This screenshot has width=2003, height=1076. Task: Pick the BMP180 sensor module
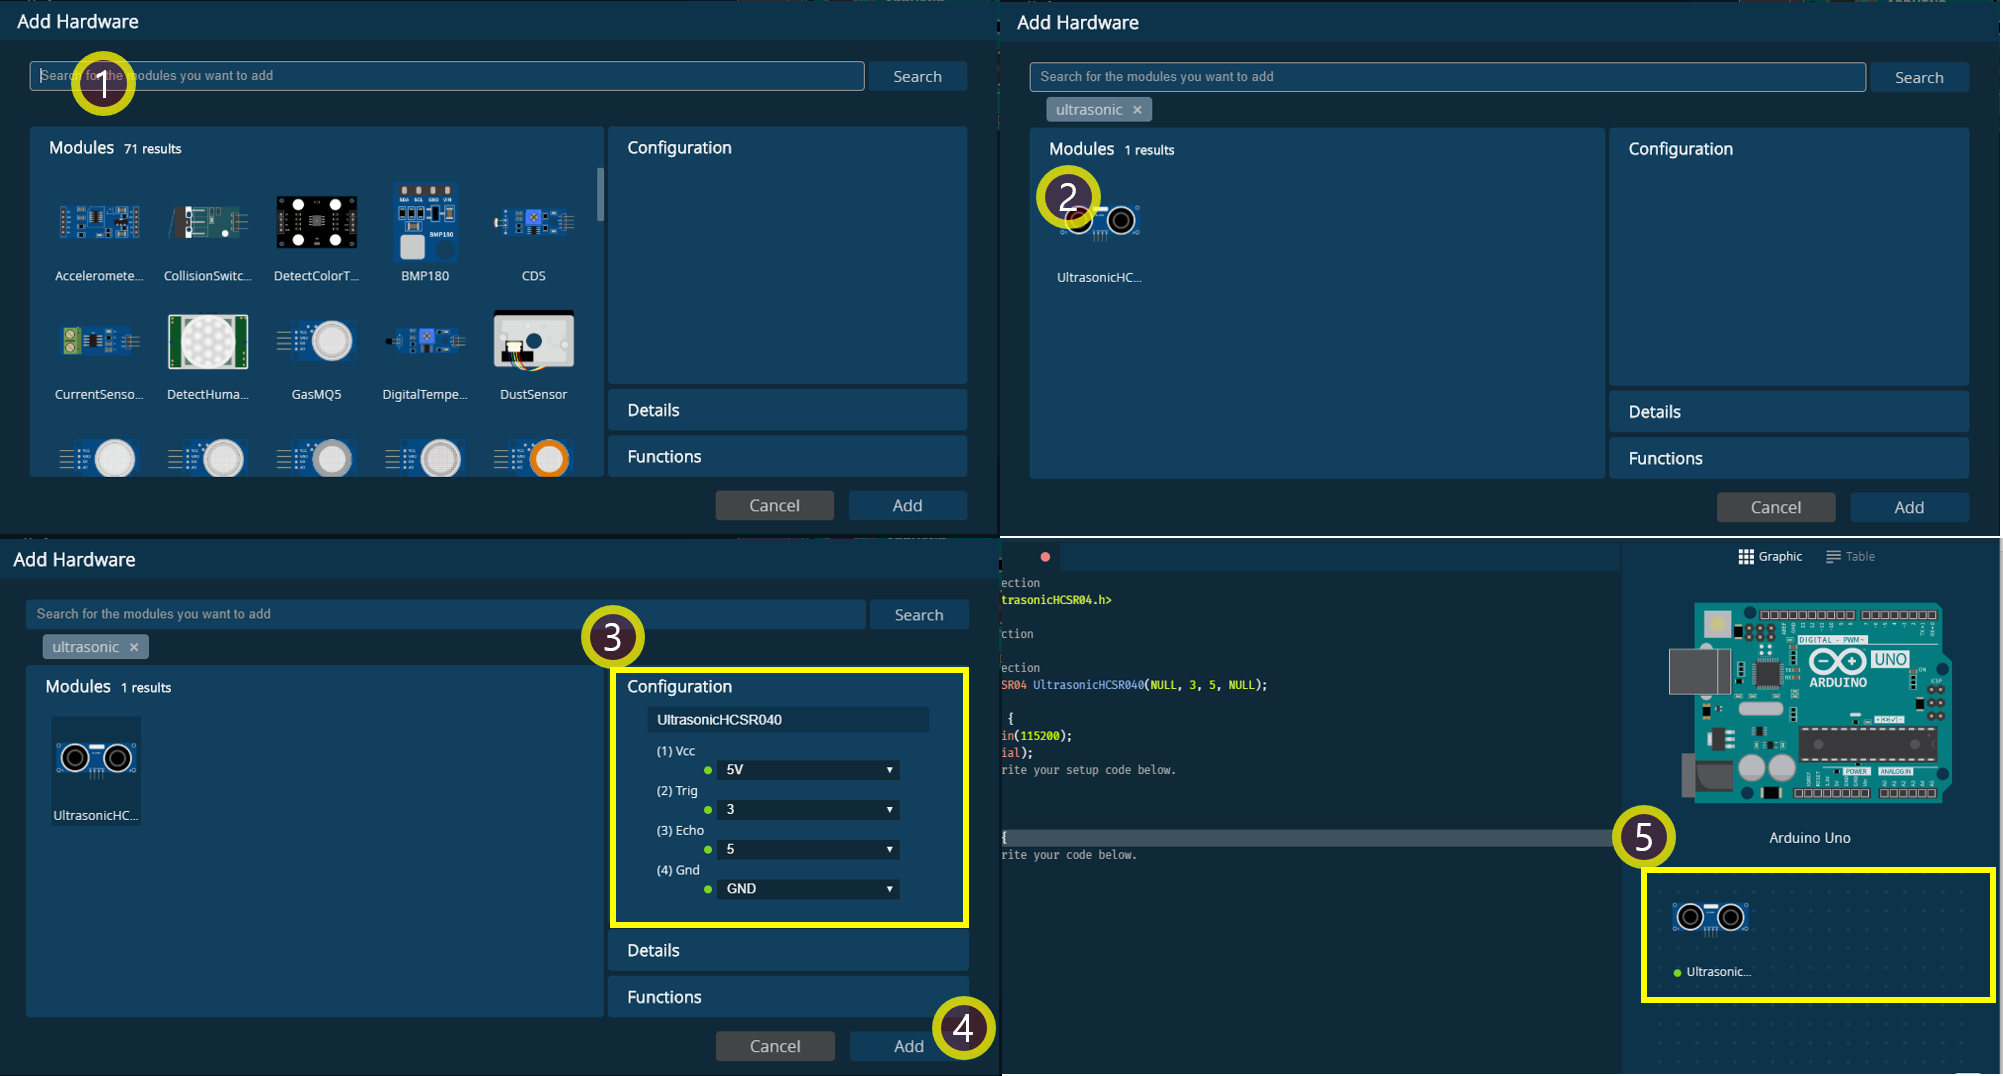[425, 222]
